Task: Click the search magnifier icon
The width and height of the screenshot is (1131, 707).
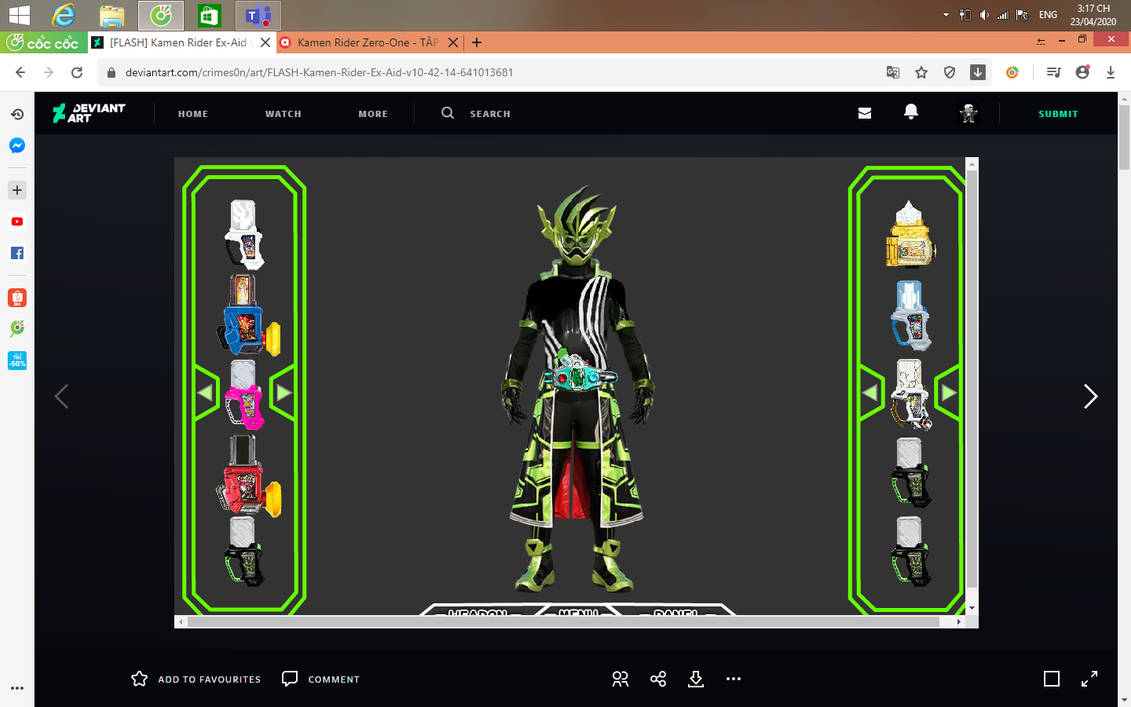Action: tap(448, 113)
